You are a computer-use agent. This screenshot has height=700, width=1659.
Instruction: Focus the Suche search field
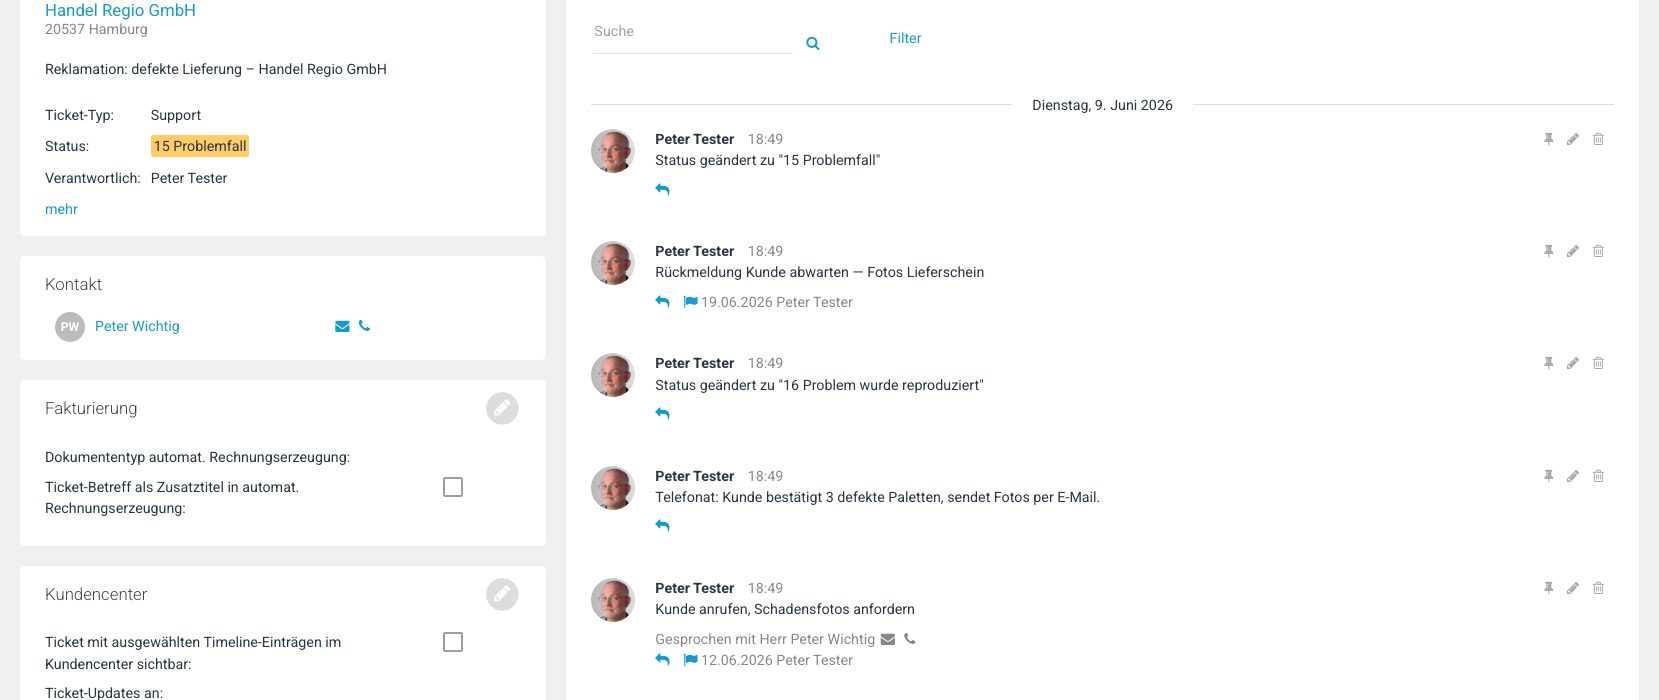[x=692, y=32]
